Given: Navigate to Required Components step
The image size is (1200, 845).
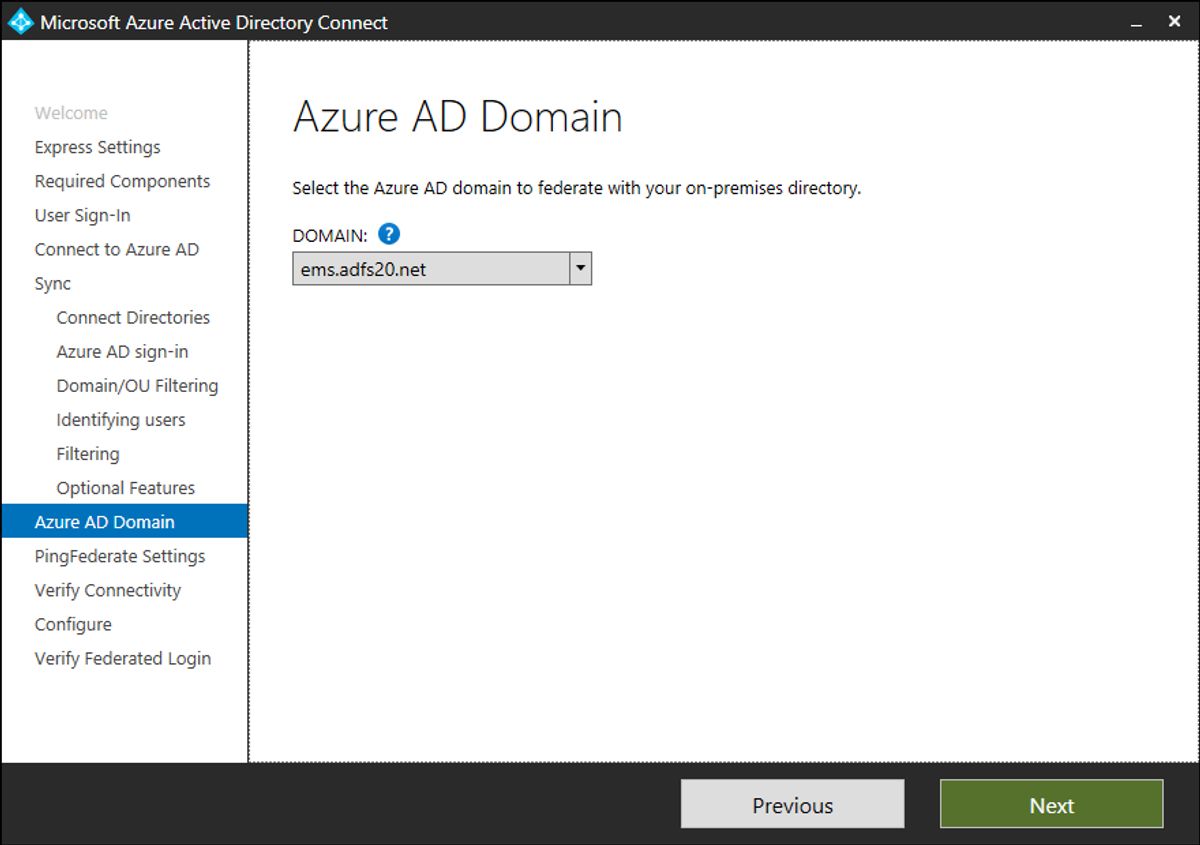Looking at the screenshot, I should (x=122, y=181).
